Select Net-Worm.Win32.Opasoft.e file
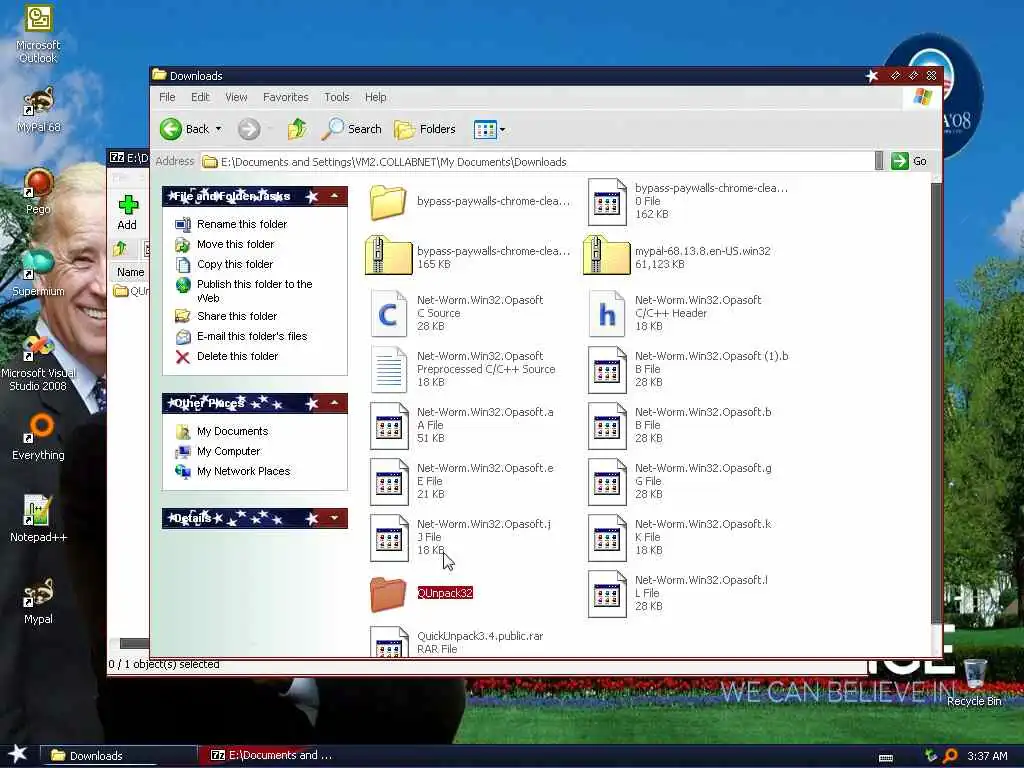Image resolution: width=1024 pixels, height=768 pixels. tap(389, 482)
